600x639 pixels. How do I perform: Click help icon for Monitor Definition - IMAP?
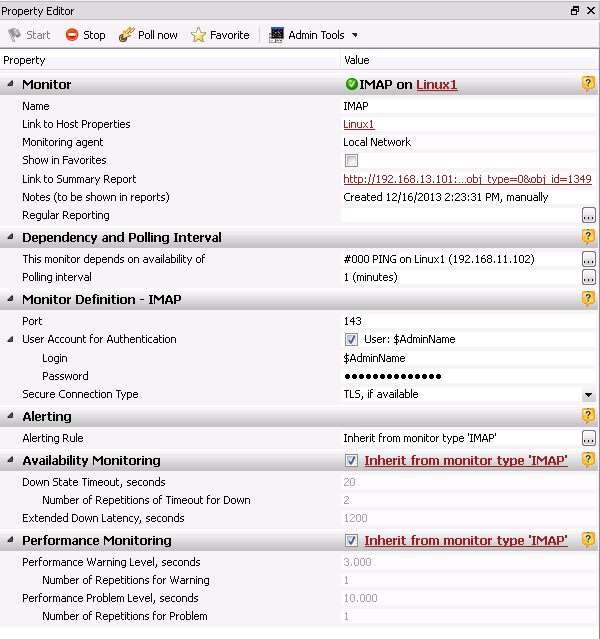588,299
